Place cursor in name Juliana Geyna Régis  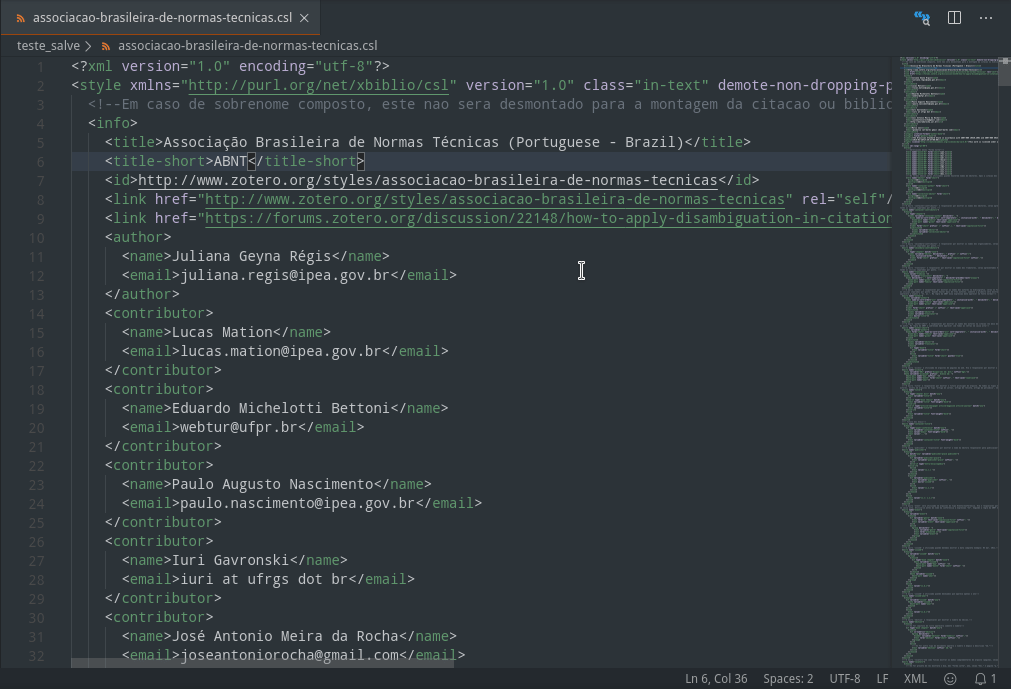point(251,257)
